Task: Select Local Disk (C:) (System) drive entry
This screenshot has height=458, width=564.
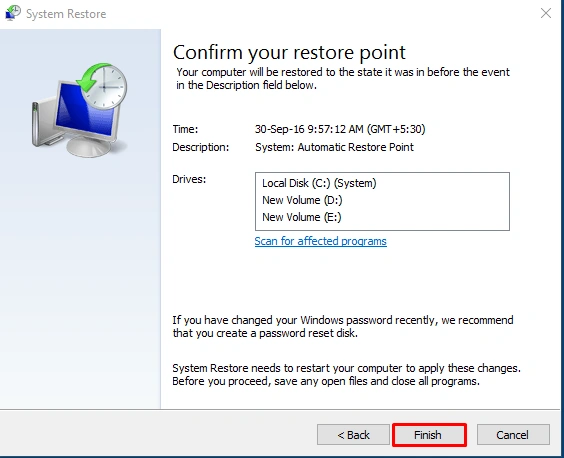Action: (x=319, y=183)
